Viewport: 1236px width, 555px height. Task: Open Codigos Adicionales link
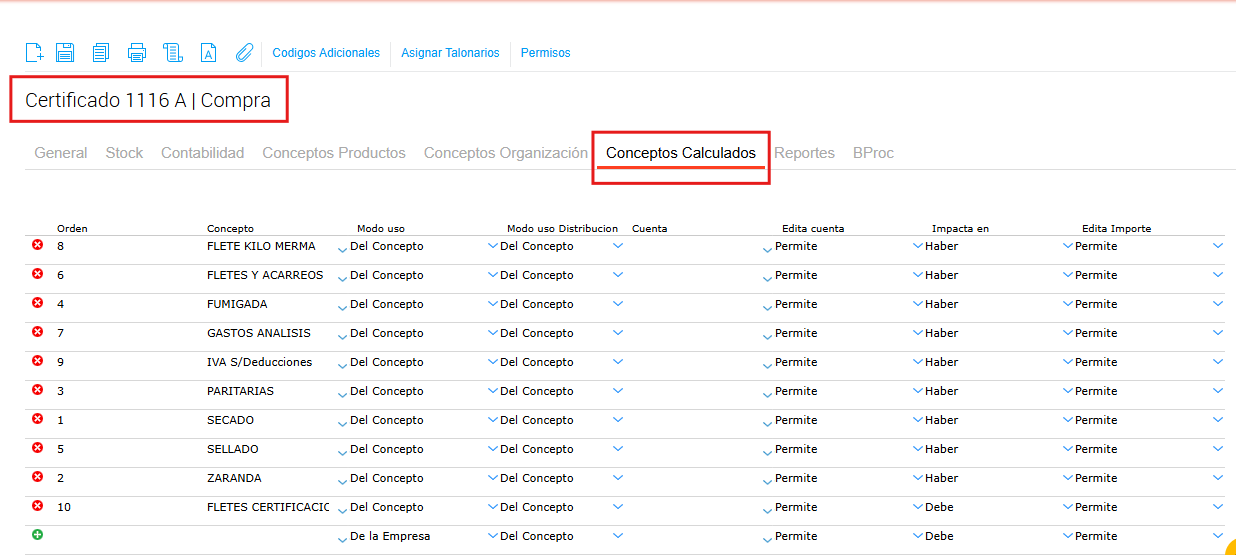pyautogui.click(x=326, y=53)
